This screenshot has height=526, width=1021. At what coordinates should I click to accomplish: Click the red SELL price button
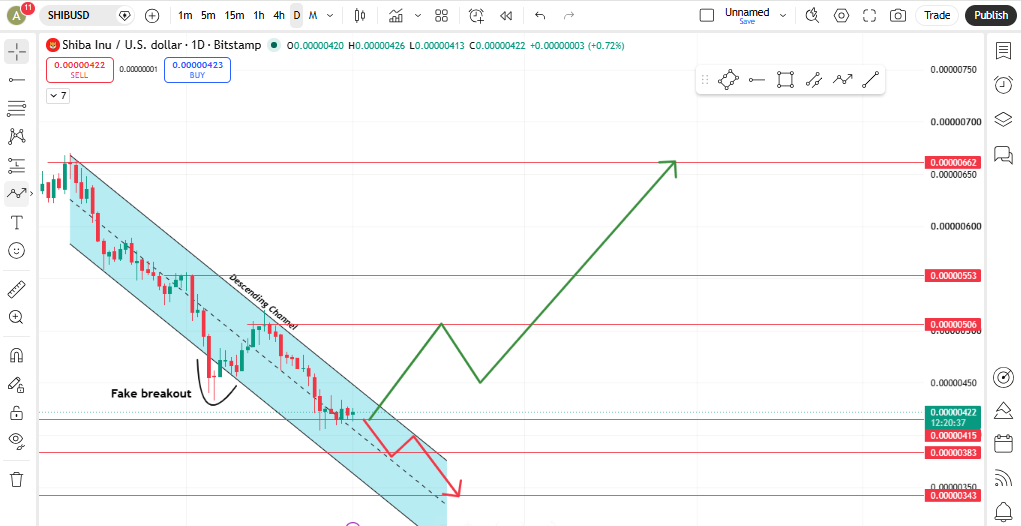pos(80,70)
